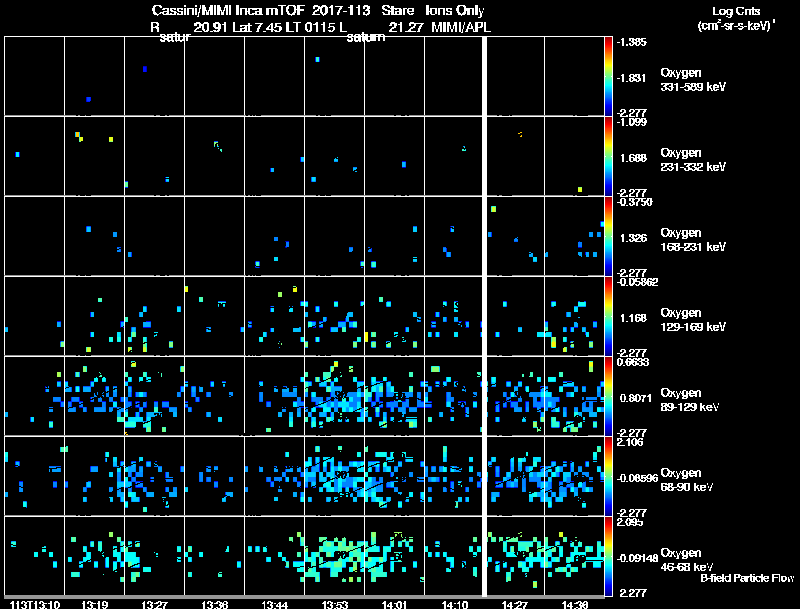The height and width of the screenshot is (609, 800).
Task: Open the 13:27 panel in 89-129 keV row
Action: pos(154,396)
